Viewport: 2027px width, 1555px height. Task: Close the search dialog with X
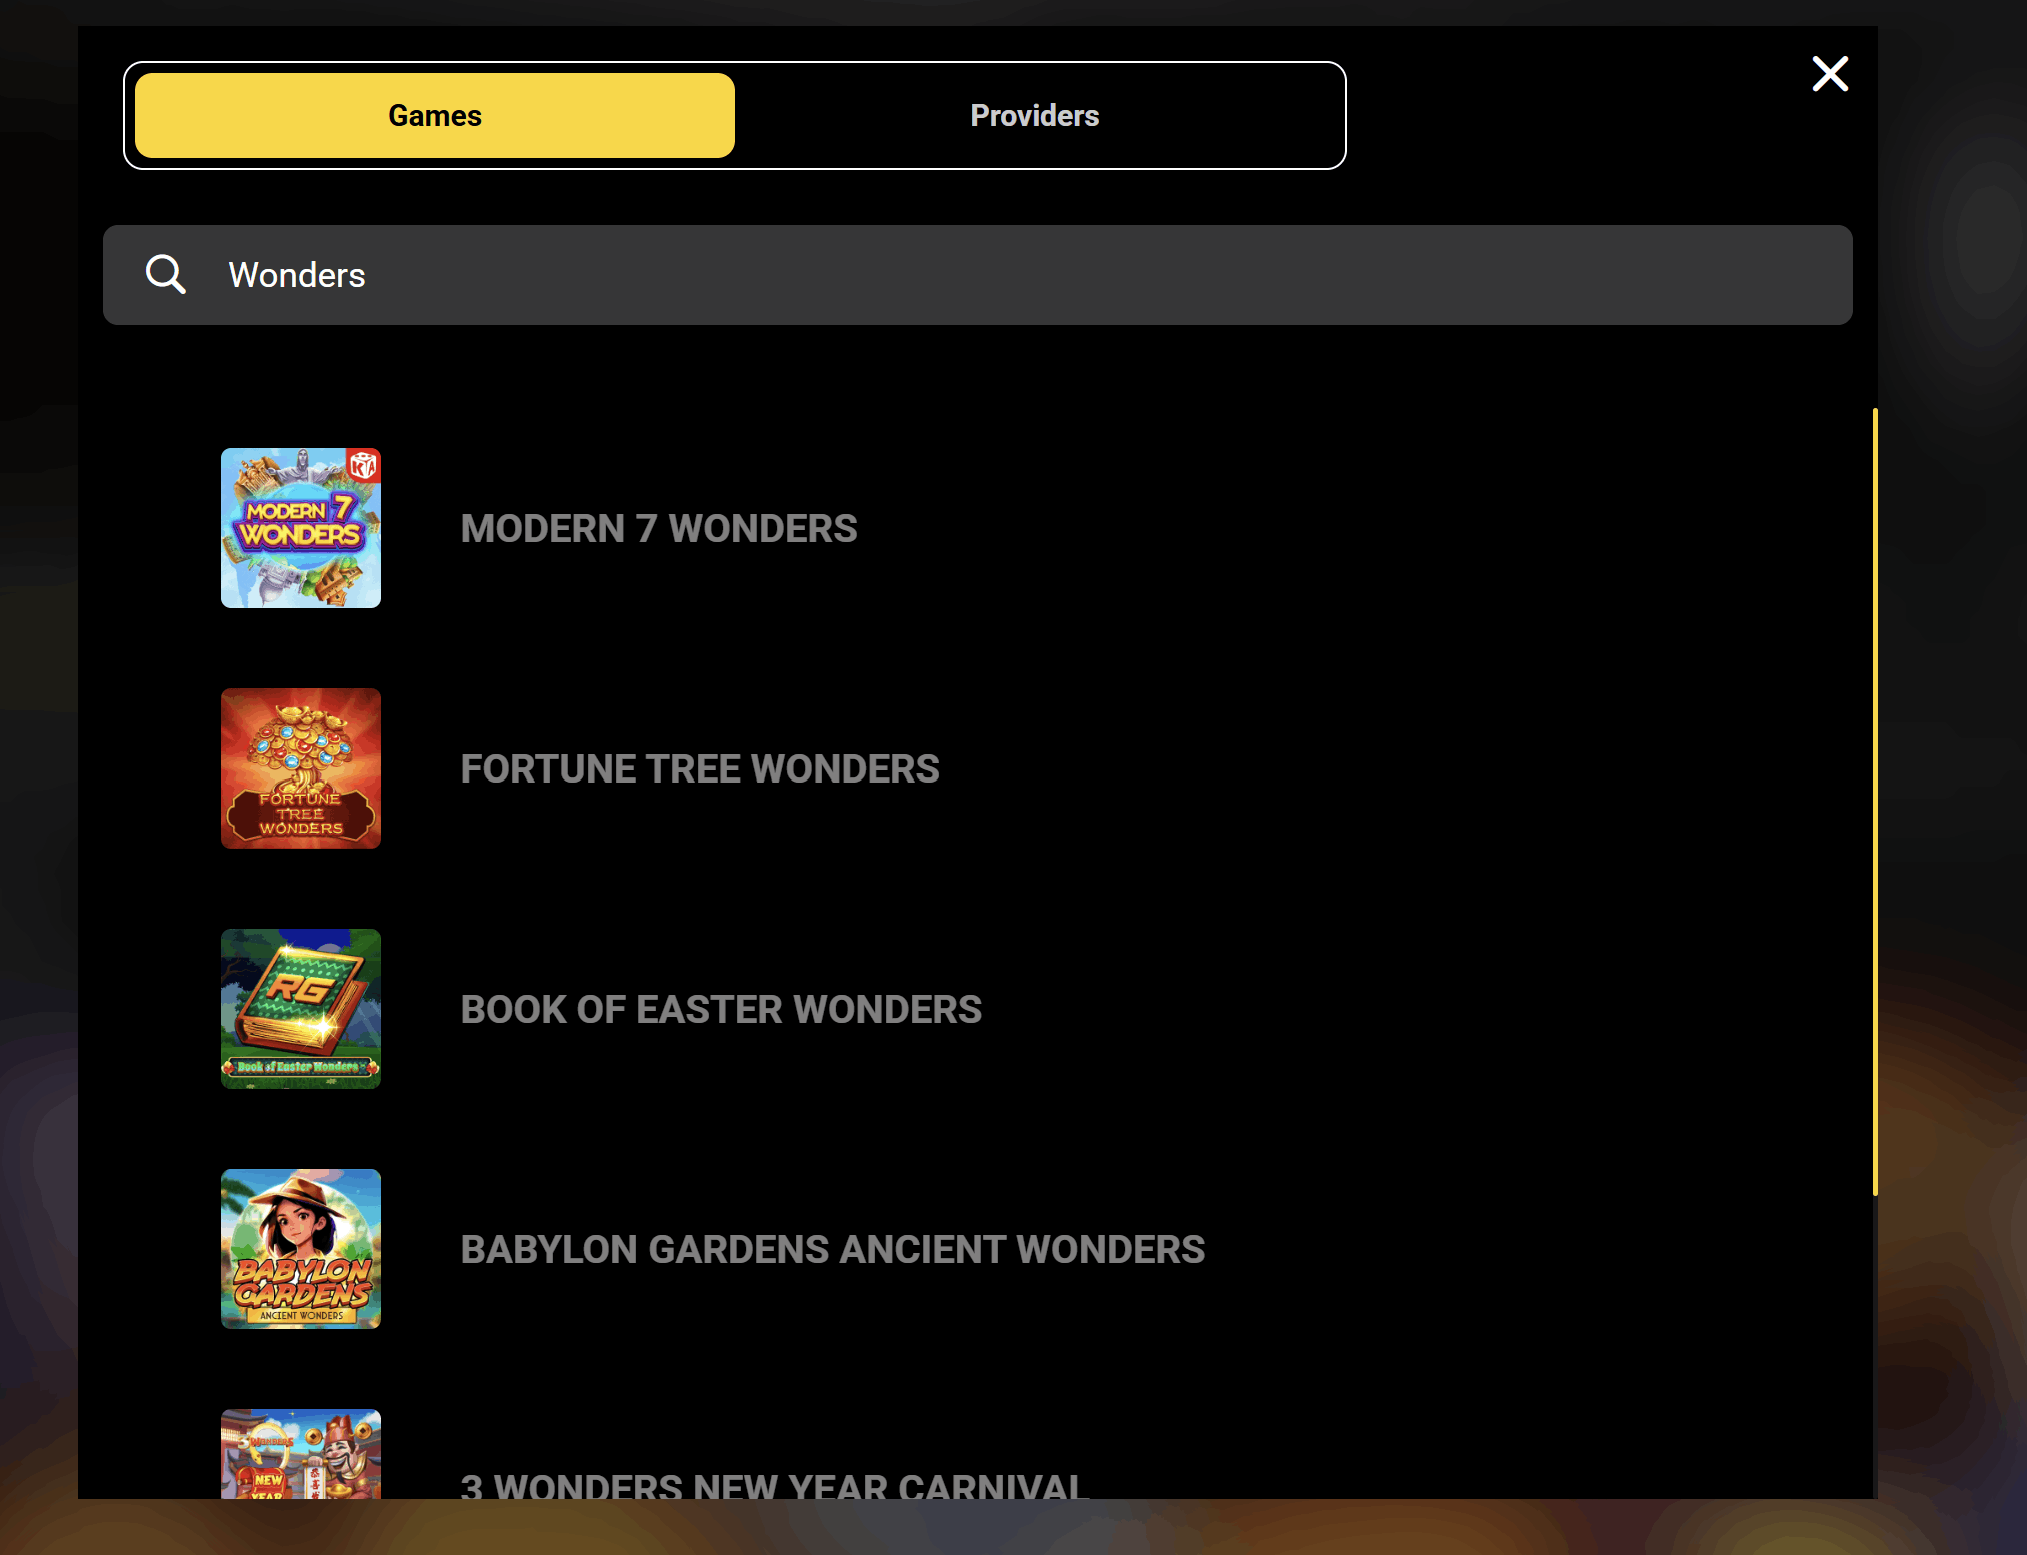[1830, 74]
